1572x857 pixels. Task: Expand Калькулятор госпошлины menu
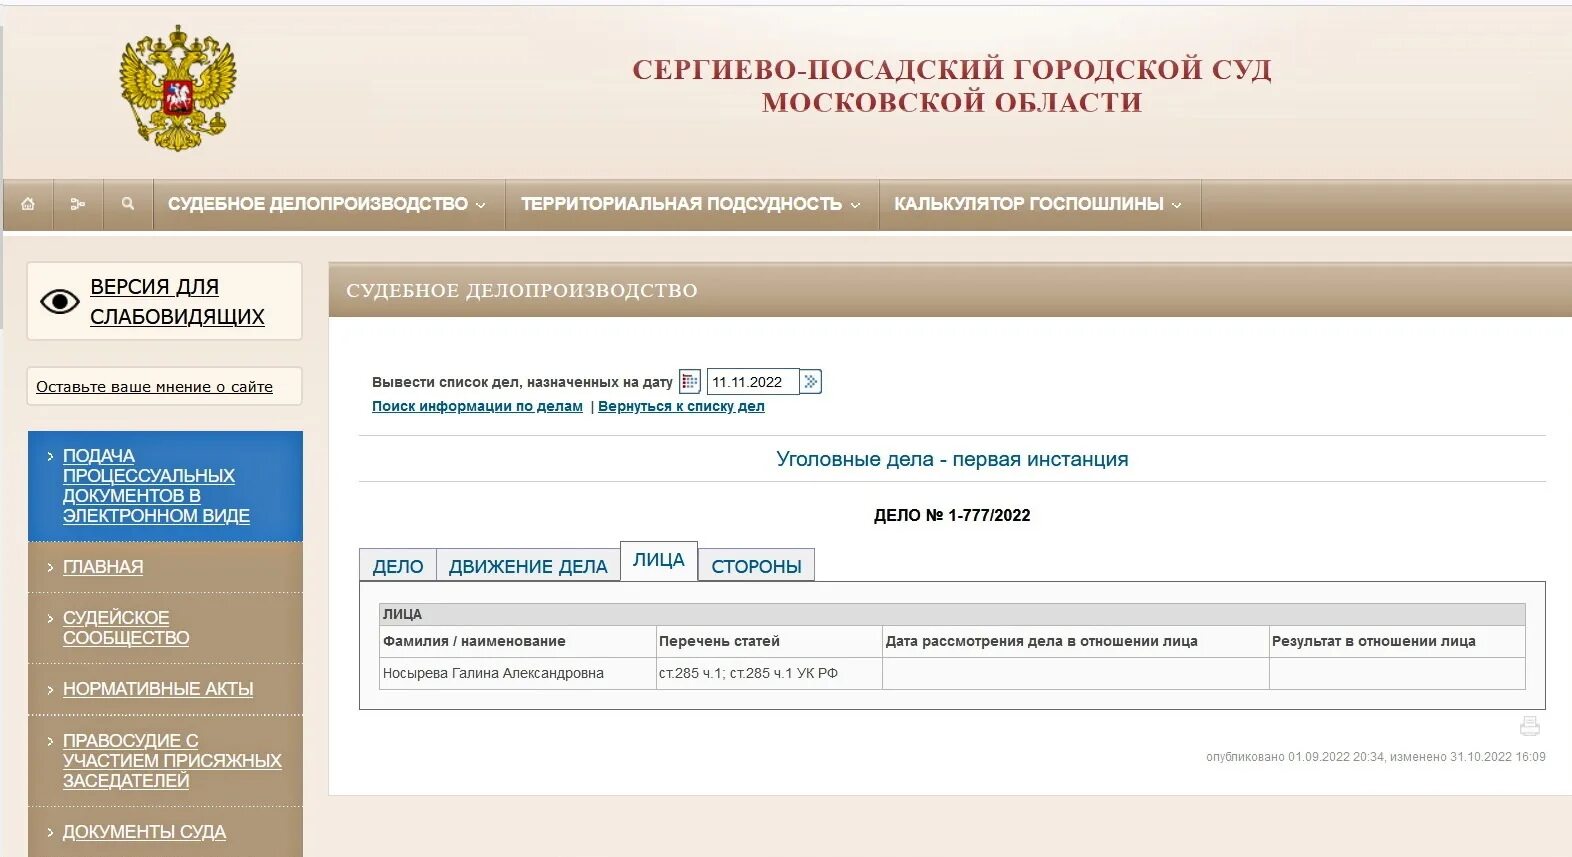[1038, 204]
